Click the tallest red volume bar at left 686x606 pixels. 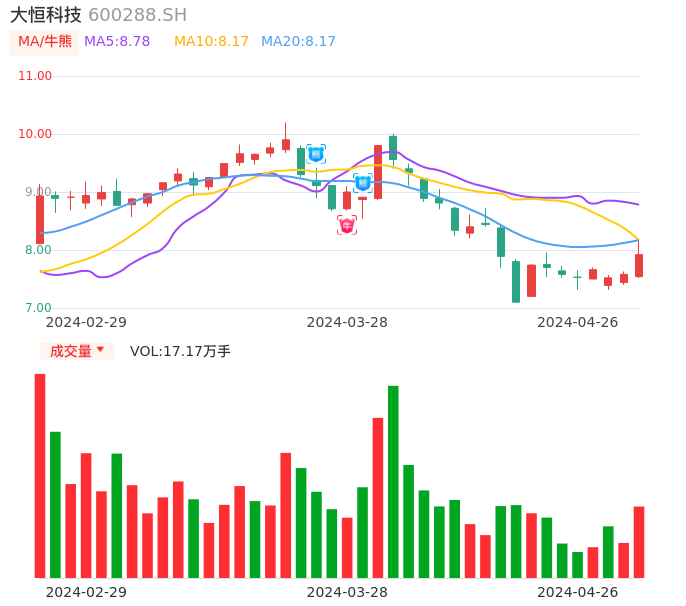[x=40, y=476]
